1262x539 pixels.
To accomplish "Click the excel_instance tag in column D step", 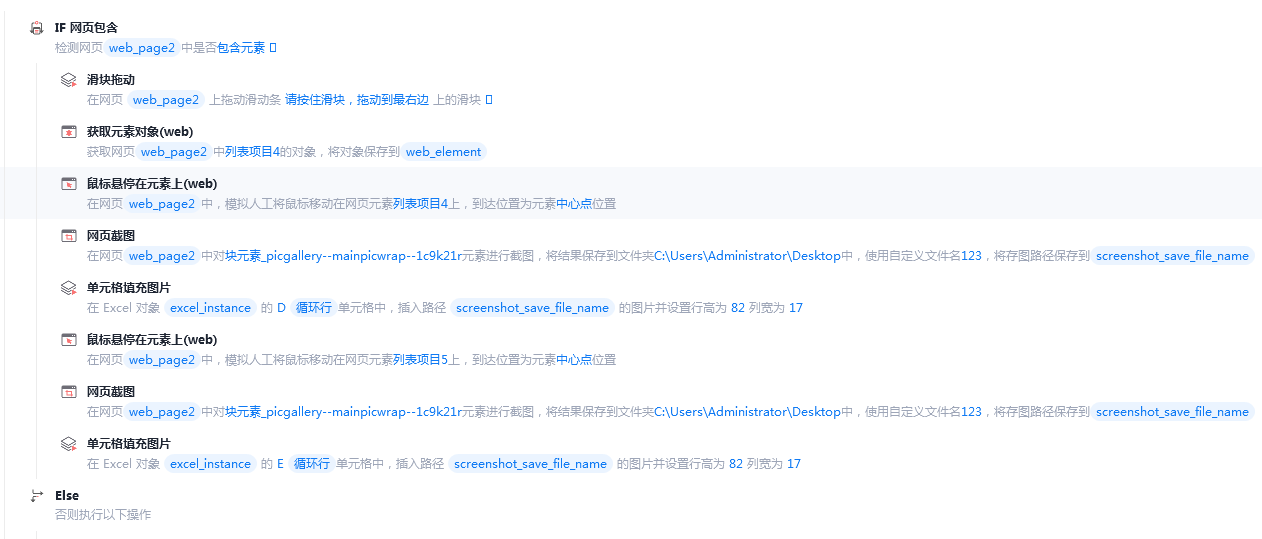I will [211, 308].
